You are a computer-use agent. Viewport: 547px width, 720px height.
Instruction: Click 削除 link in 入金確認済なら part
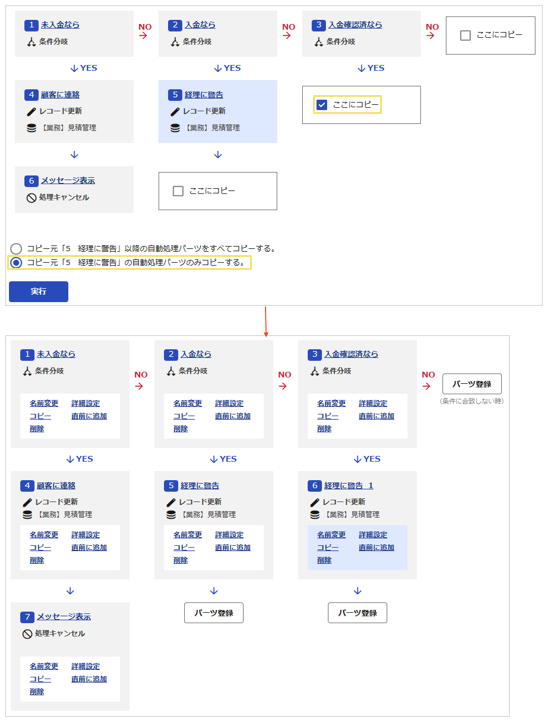coord(324,429)
